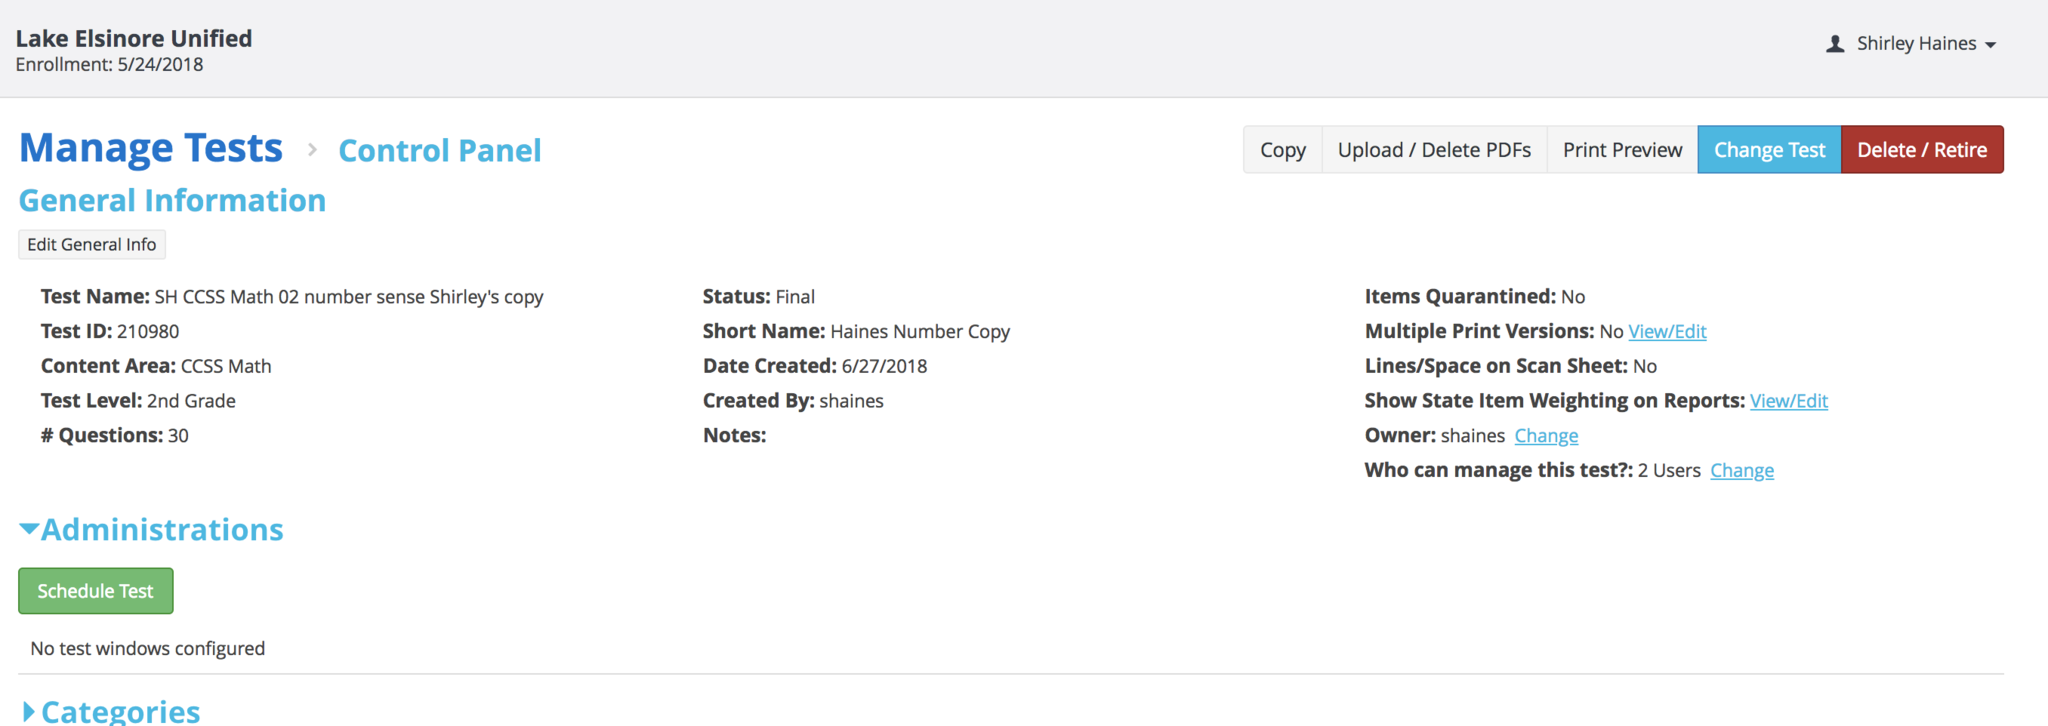Click Edit General Info button
The image size is (2048, 726).
[x=92, y=245]
